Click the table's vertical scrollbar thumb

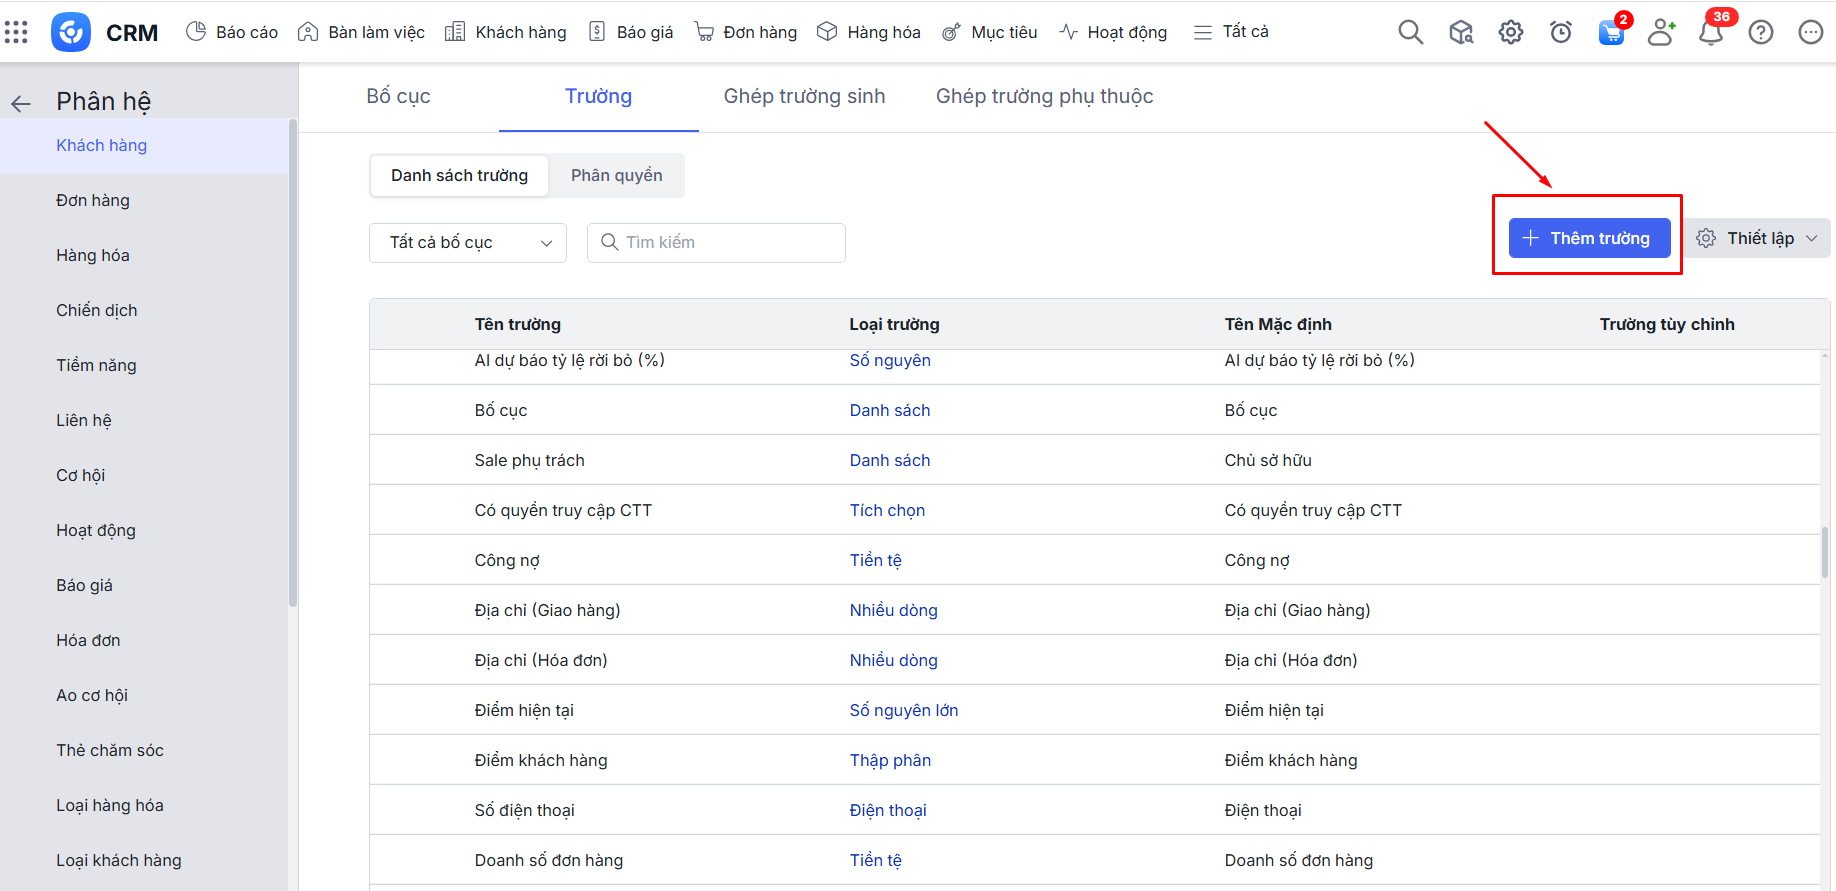click(x=1825, y=552)
